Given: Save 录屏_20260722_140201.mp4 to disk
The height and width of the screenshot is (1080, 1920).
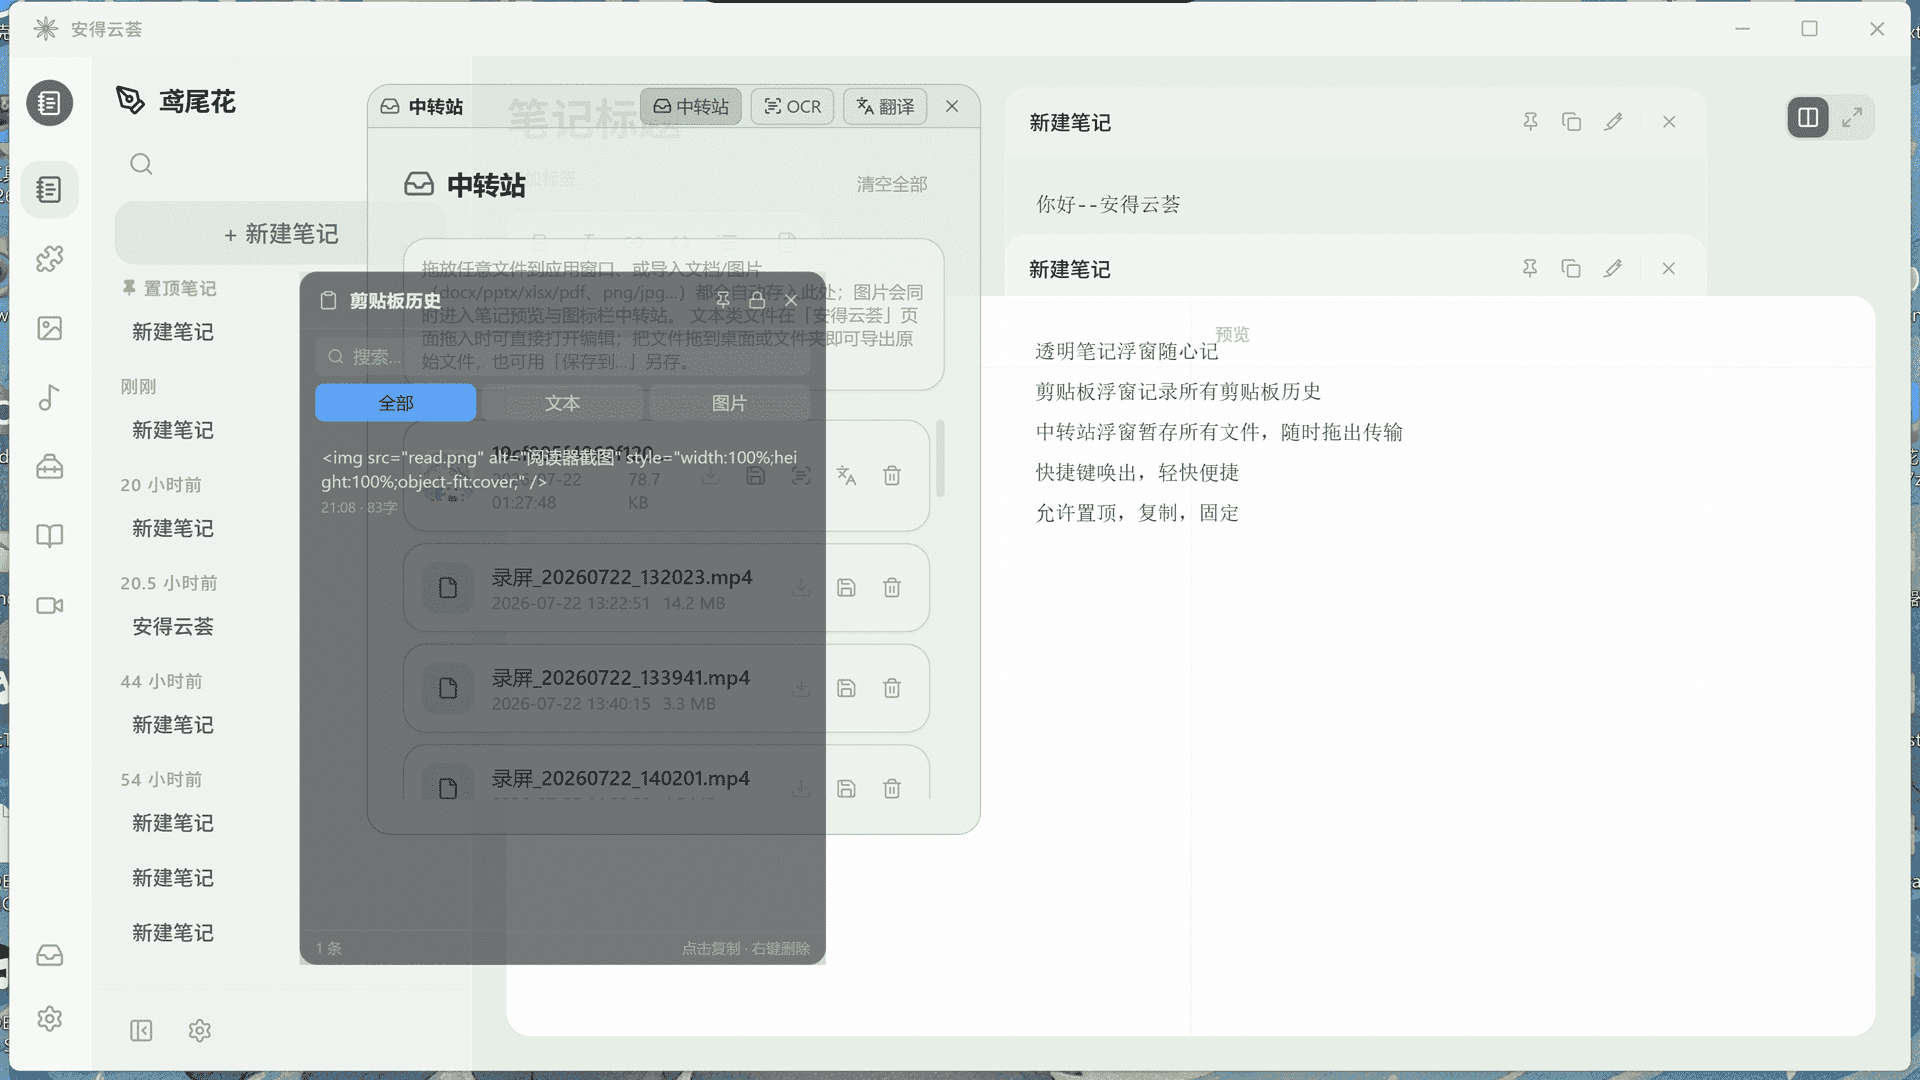Looking at the screenshot, I should tap(846, 789).
